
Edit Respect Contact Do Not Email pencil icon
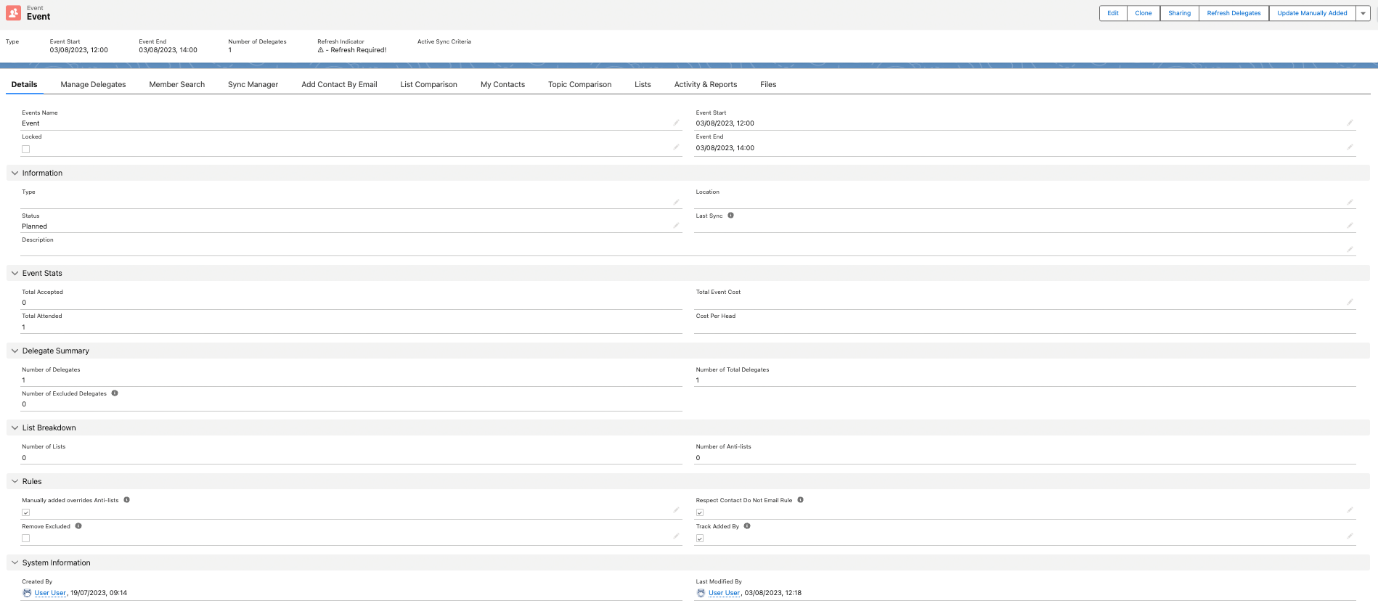(x=1350, y=510)
